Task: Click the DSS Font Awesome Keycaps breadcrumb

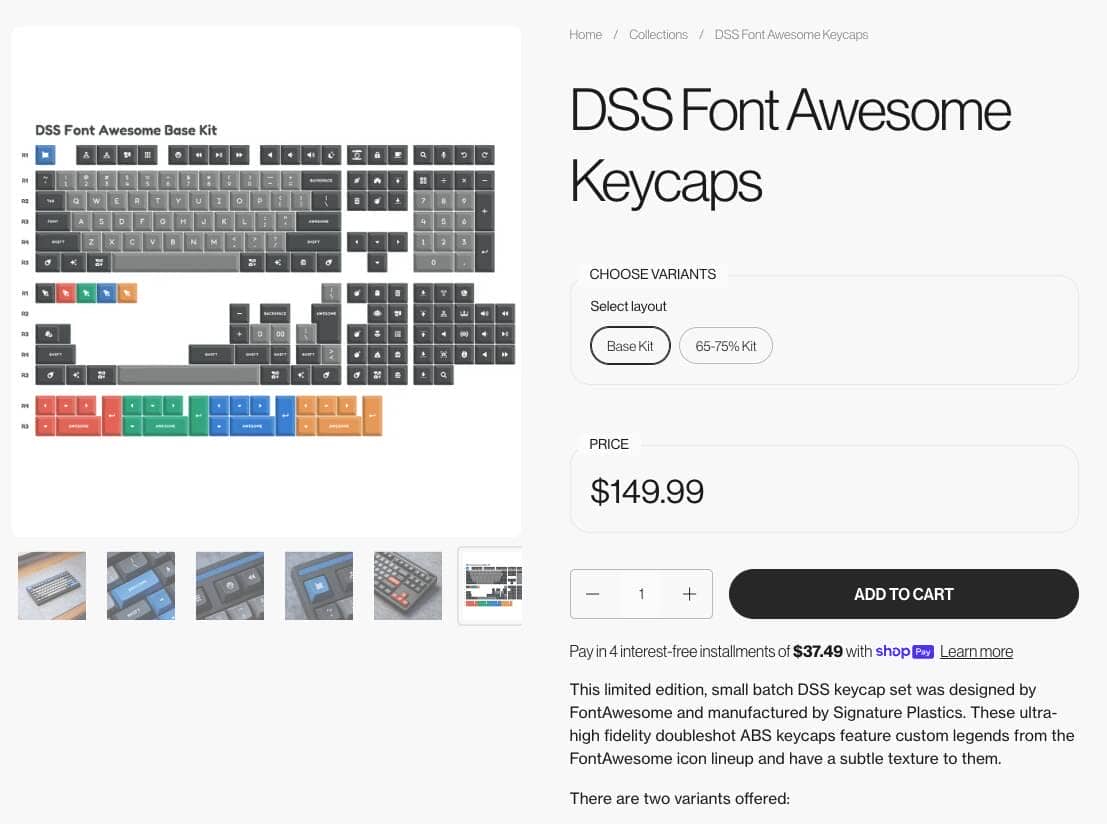Action: coord(791,35)
